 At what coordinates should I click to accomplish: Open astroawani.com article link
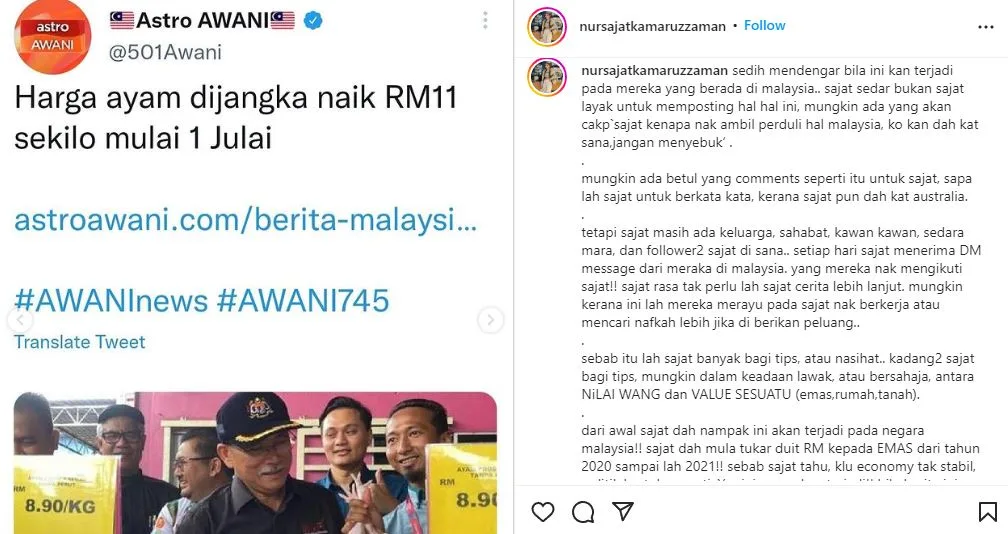[x=246, y=220]
